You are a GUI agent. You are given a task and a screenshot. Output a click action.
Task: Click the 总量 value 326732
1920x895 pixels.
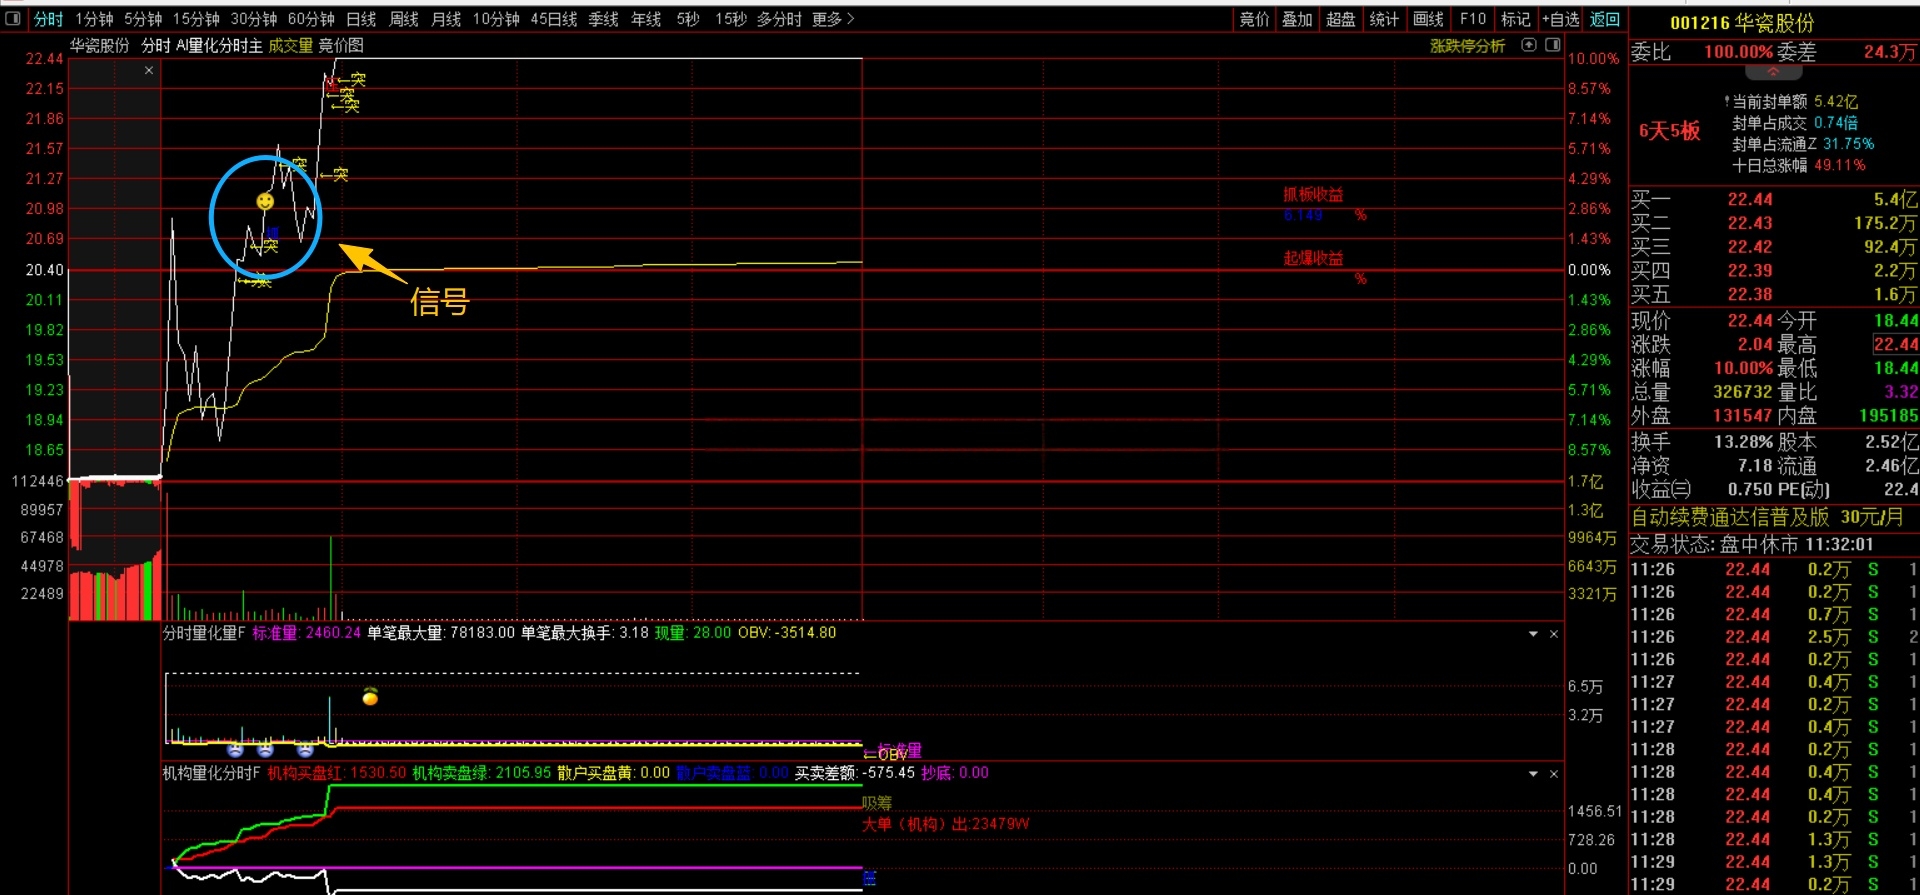(x=1743, y=392)
